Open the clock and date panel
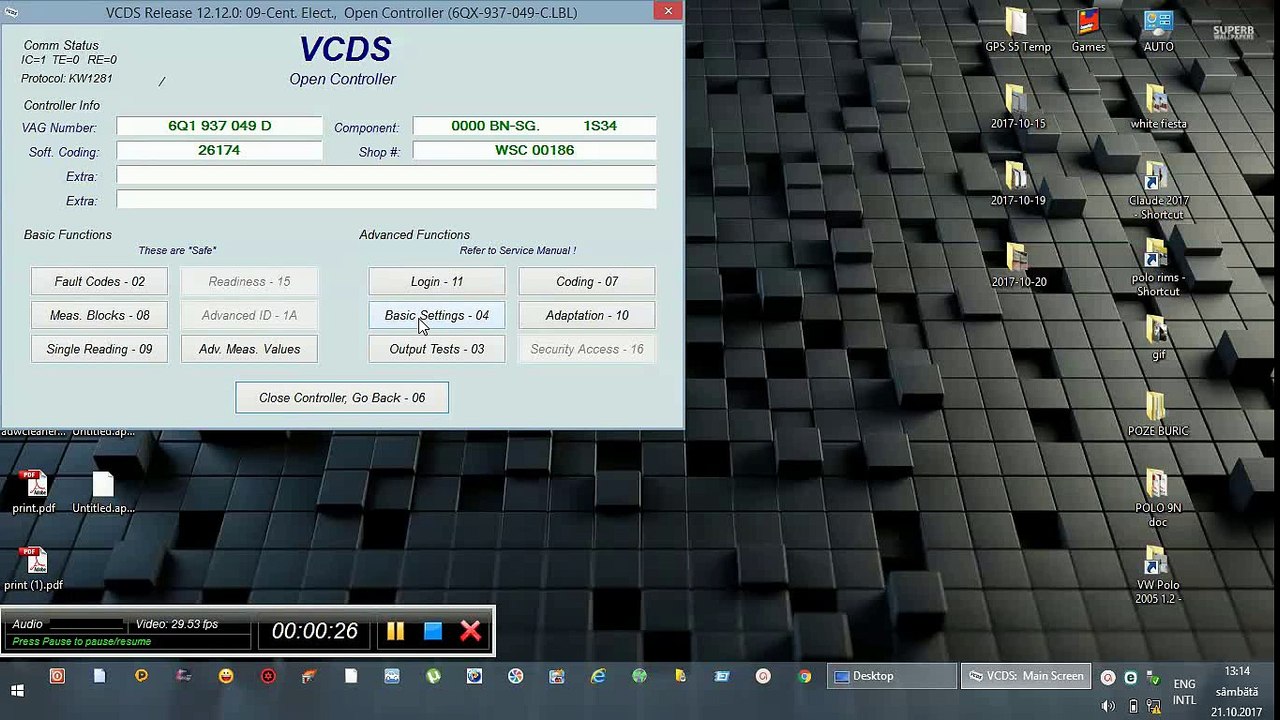Screen dimensions: 1280x720 pos(1237,691)
